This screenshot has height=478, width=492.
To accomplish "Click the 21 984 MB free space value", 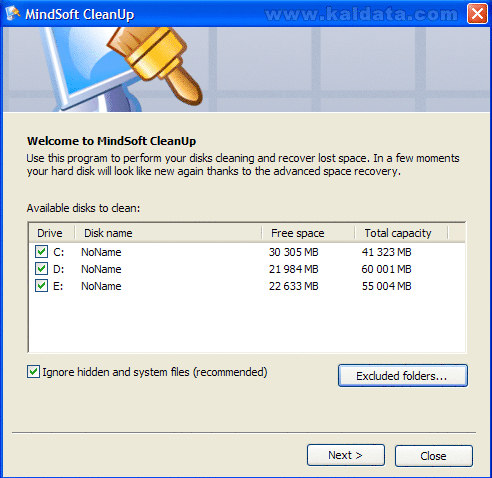I will tap(294, 269).
